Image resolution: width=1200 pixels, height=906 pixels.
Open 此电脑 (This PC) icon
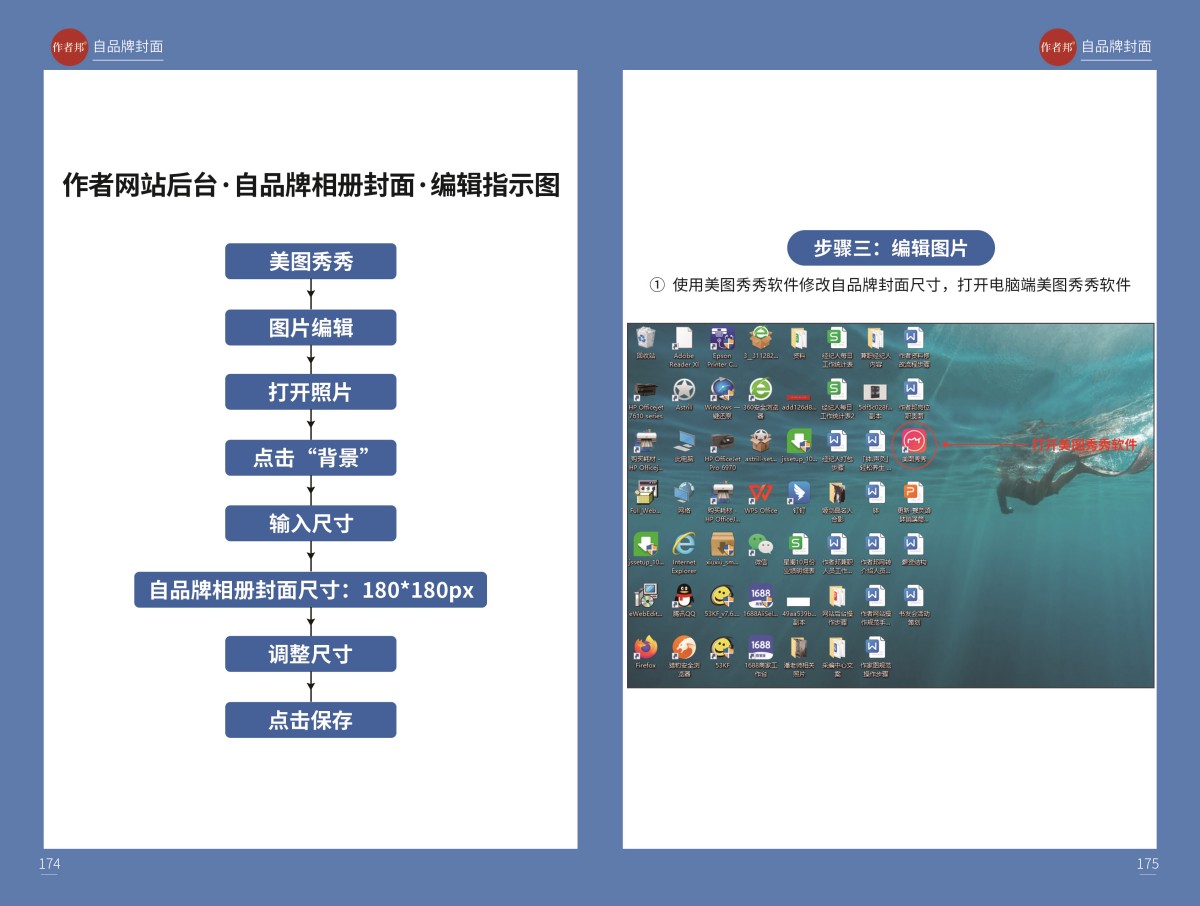point(684,441)
